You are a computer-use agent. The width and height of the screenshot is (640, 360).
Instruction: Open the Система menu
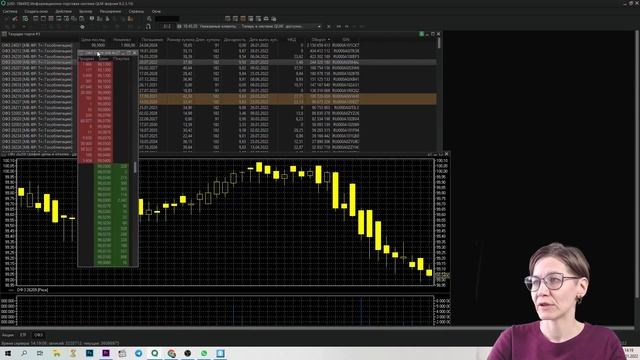10,11
